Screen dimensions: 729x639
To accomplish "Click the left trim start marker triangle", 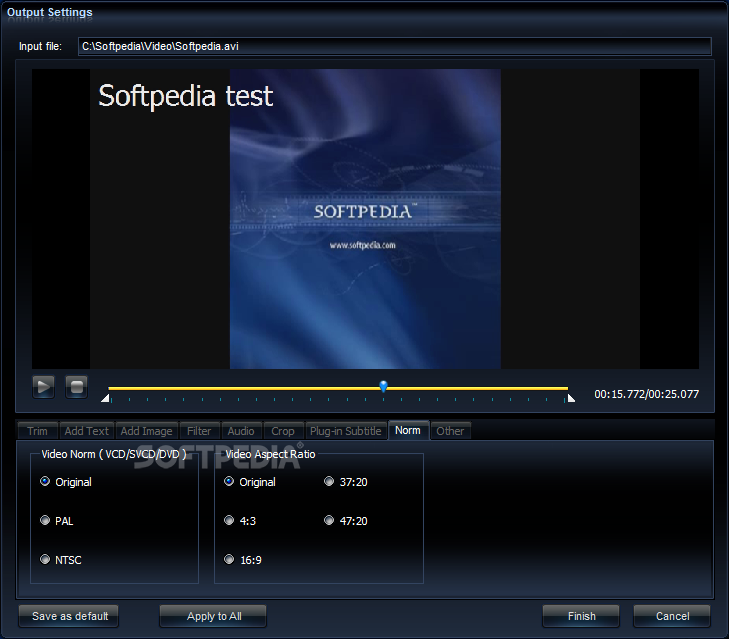I will click(105, 398).
